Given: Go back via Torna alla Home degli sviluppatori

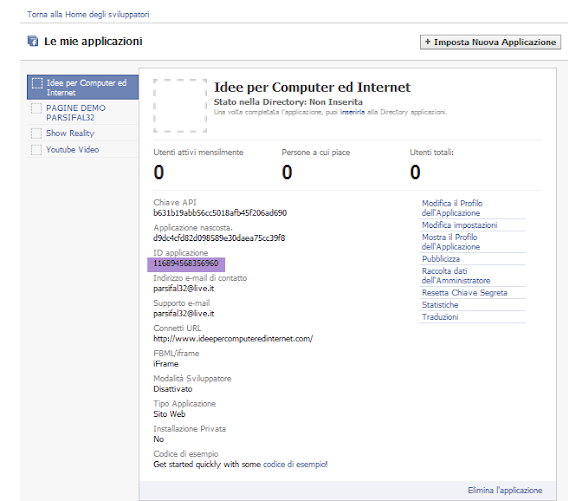Looking at the screenshot, I should point(88,14).
